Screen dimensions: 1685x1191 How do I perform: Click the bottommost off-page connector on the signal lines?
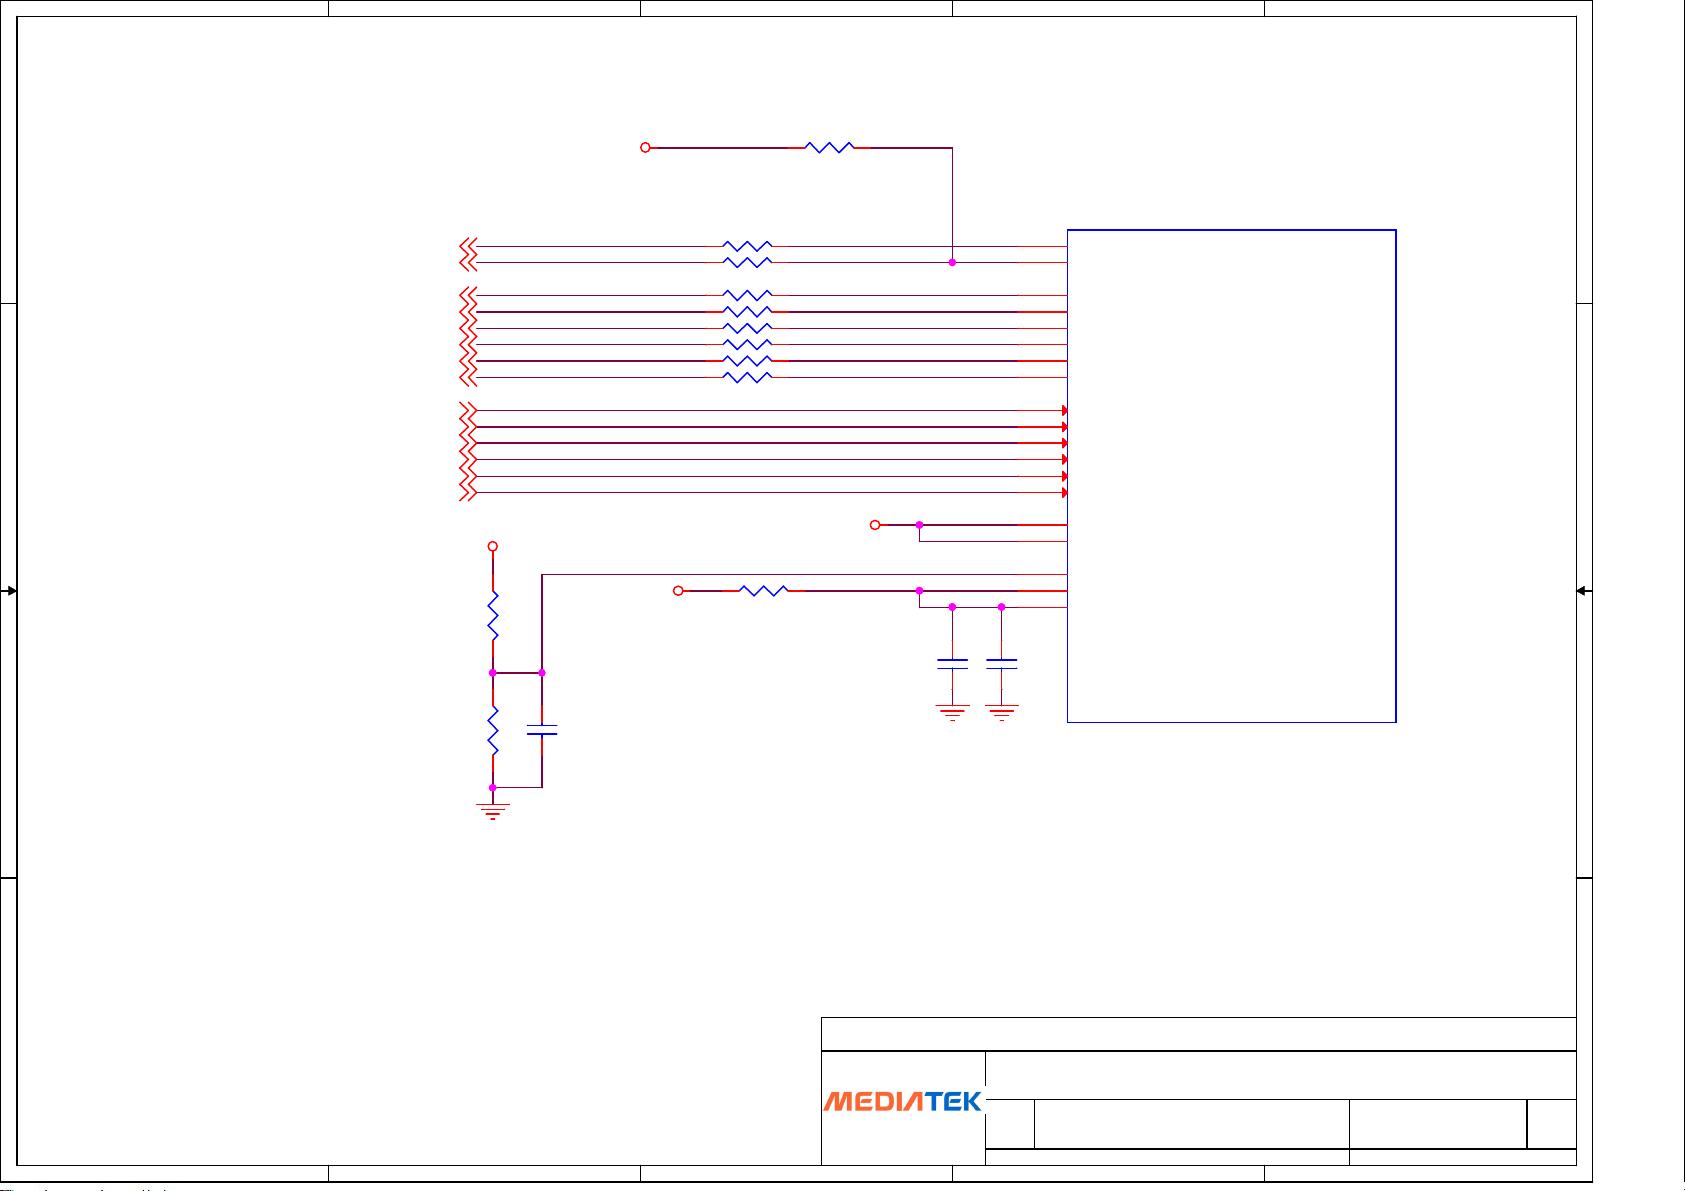coord(468,493)
